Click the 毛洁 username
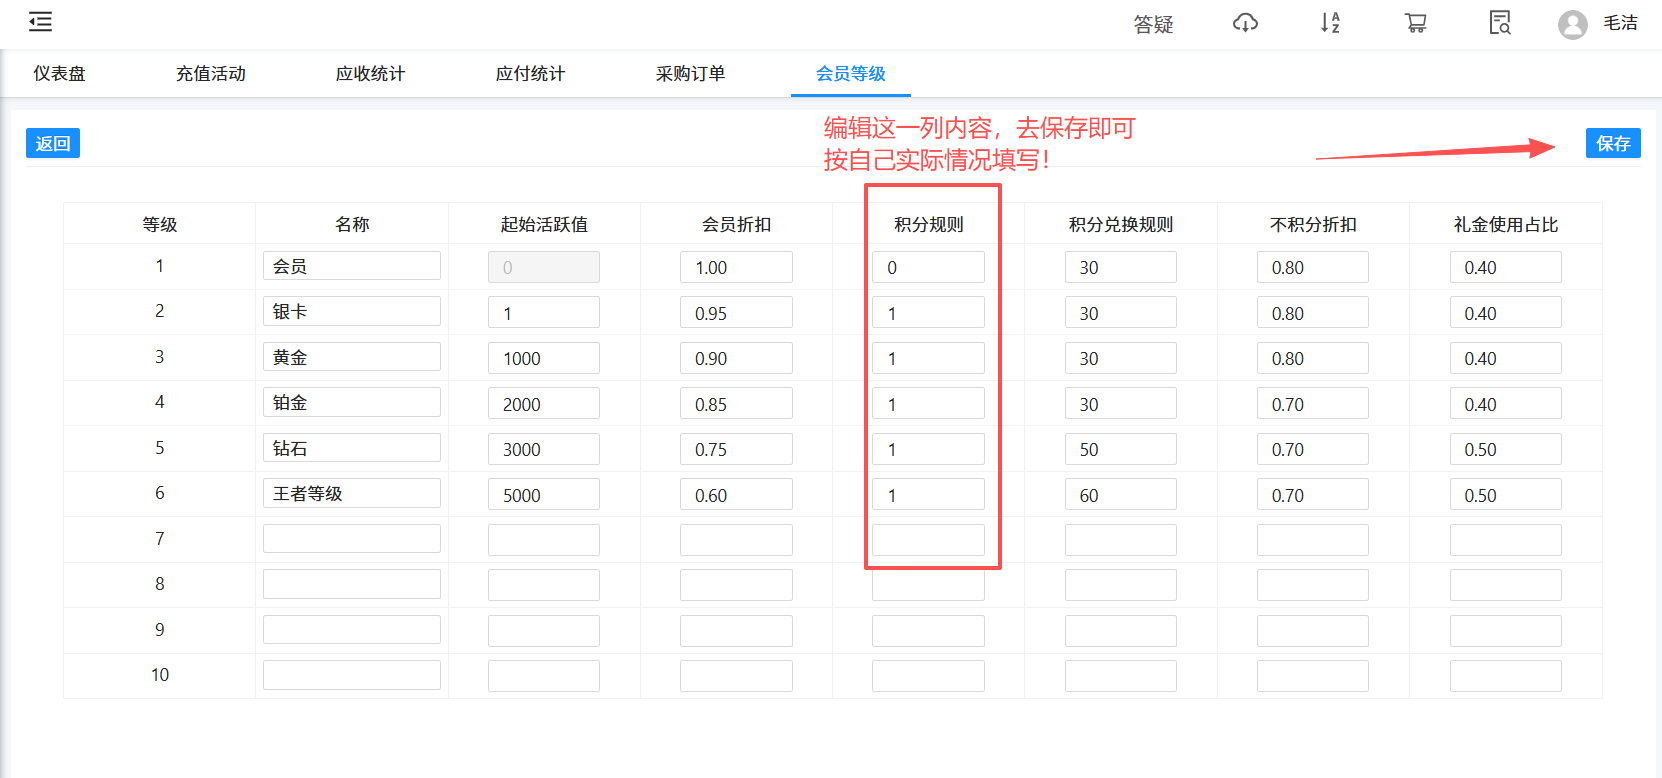The image size is (1662, 778). coord(1620,23)
